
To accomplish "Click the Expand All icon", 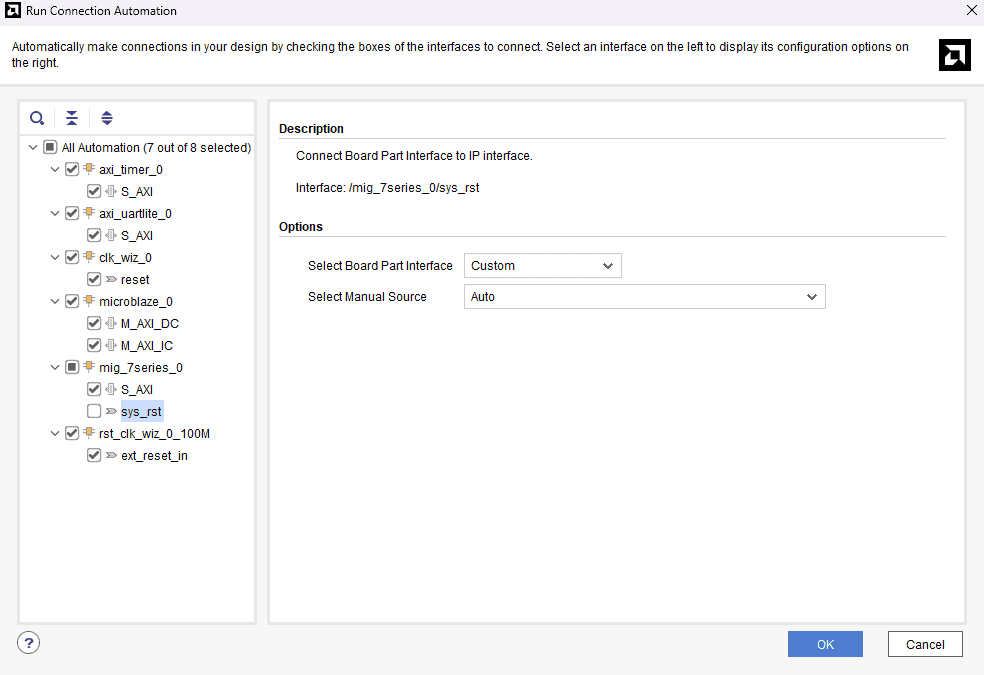I will (107, 118).
